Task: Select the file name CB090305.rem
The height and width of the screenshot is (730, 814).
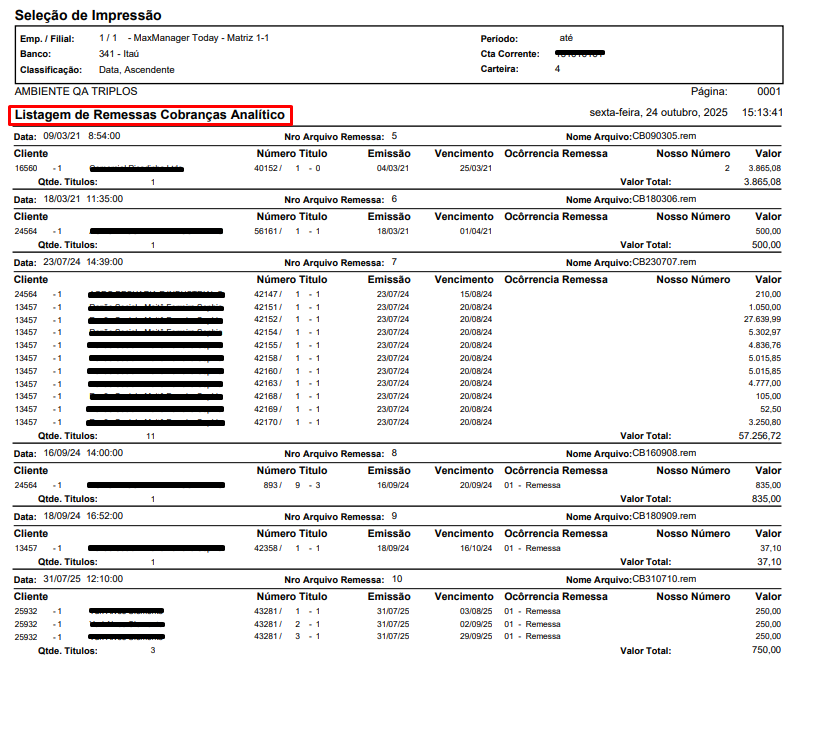Action: 664,136
